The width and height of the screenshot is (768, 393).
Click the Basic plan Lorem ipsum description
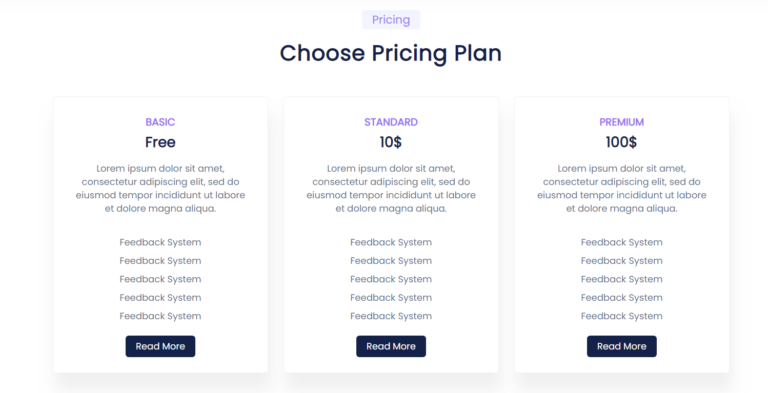(x=160, y=189)
